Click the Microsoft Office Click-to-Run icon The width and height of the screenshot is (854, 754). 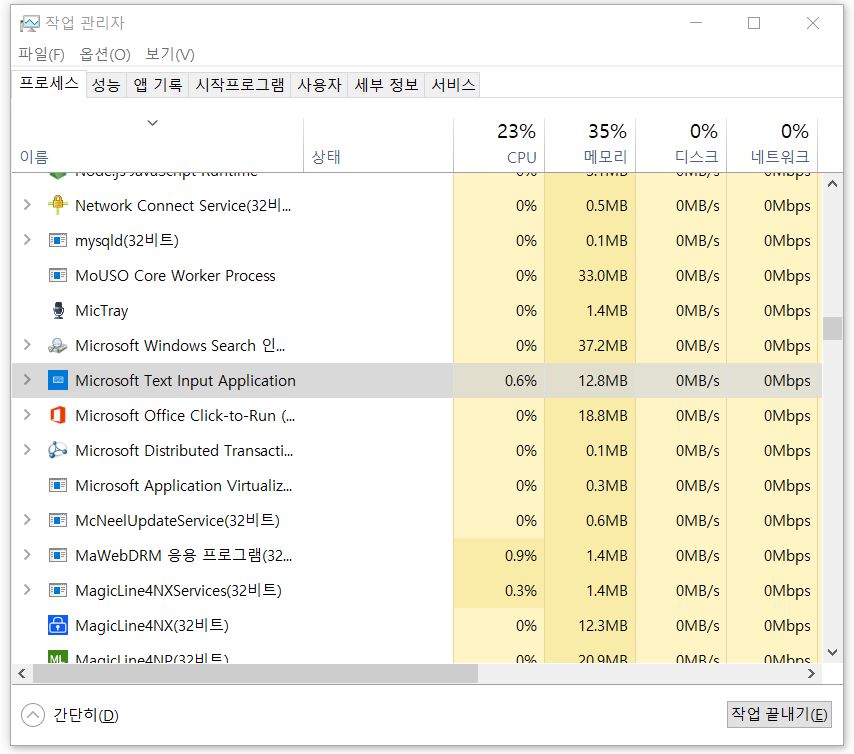[x=58, y=415]
